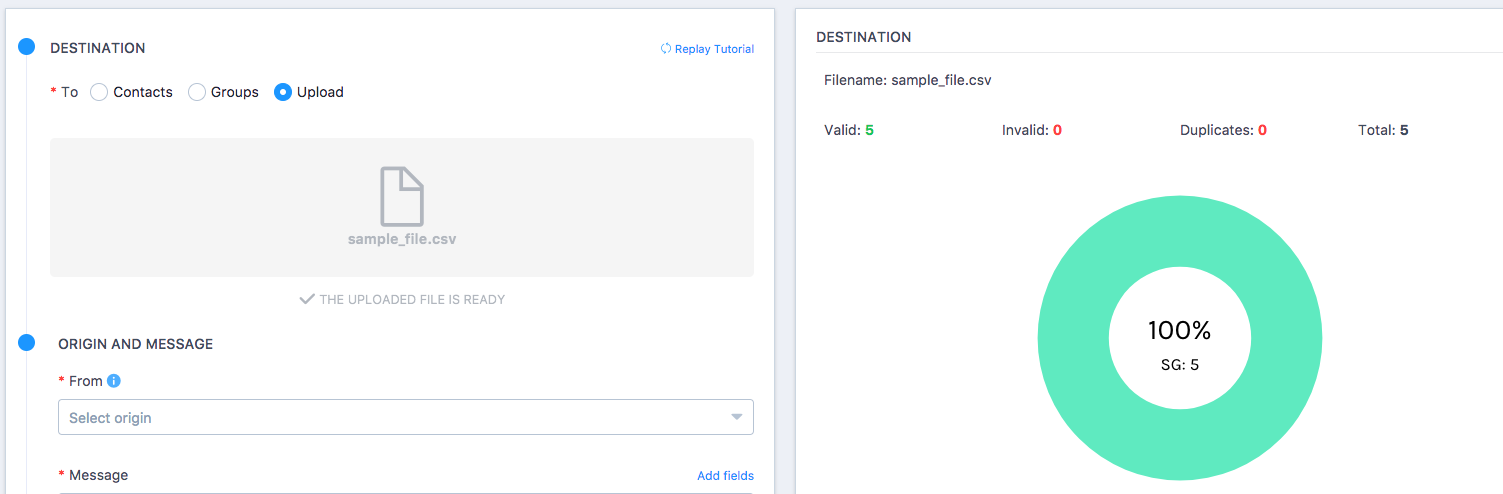The height and width of the screenshot is (494, 1503).
Task: Click the replay icon beside Replay Tutorial
Action: click(666, 48)
